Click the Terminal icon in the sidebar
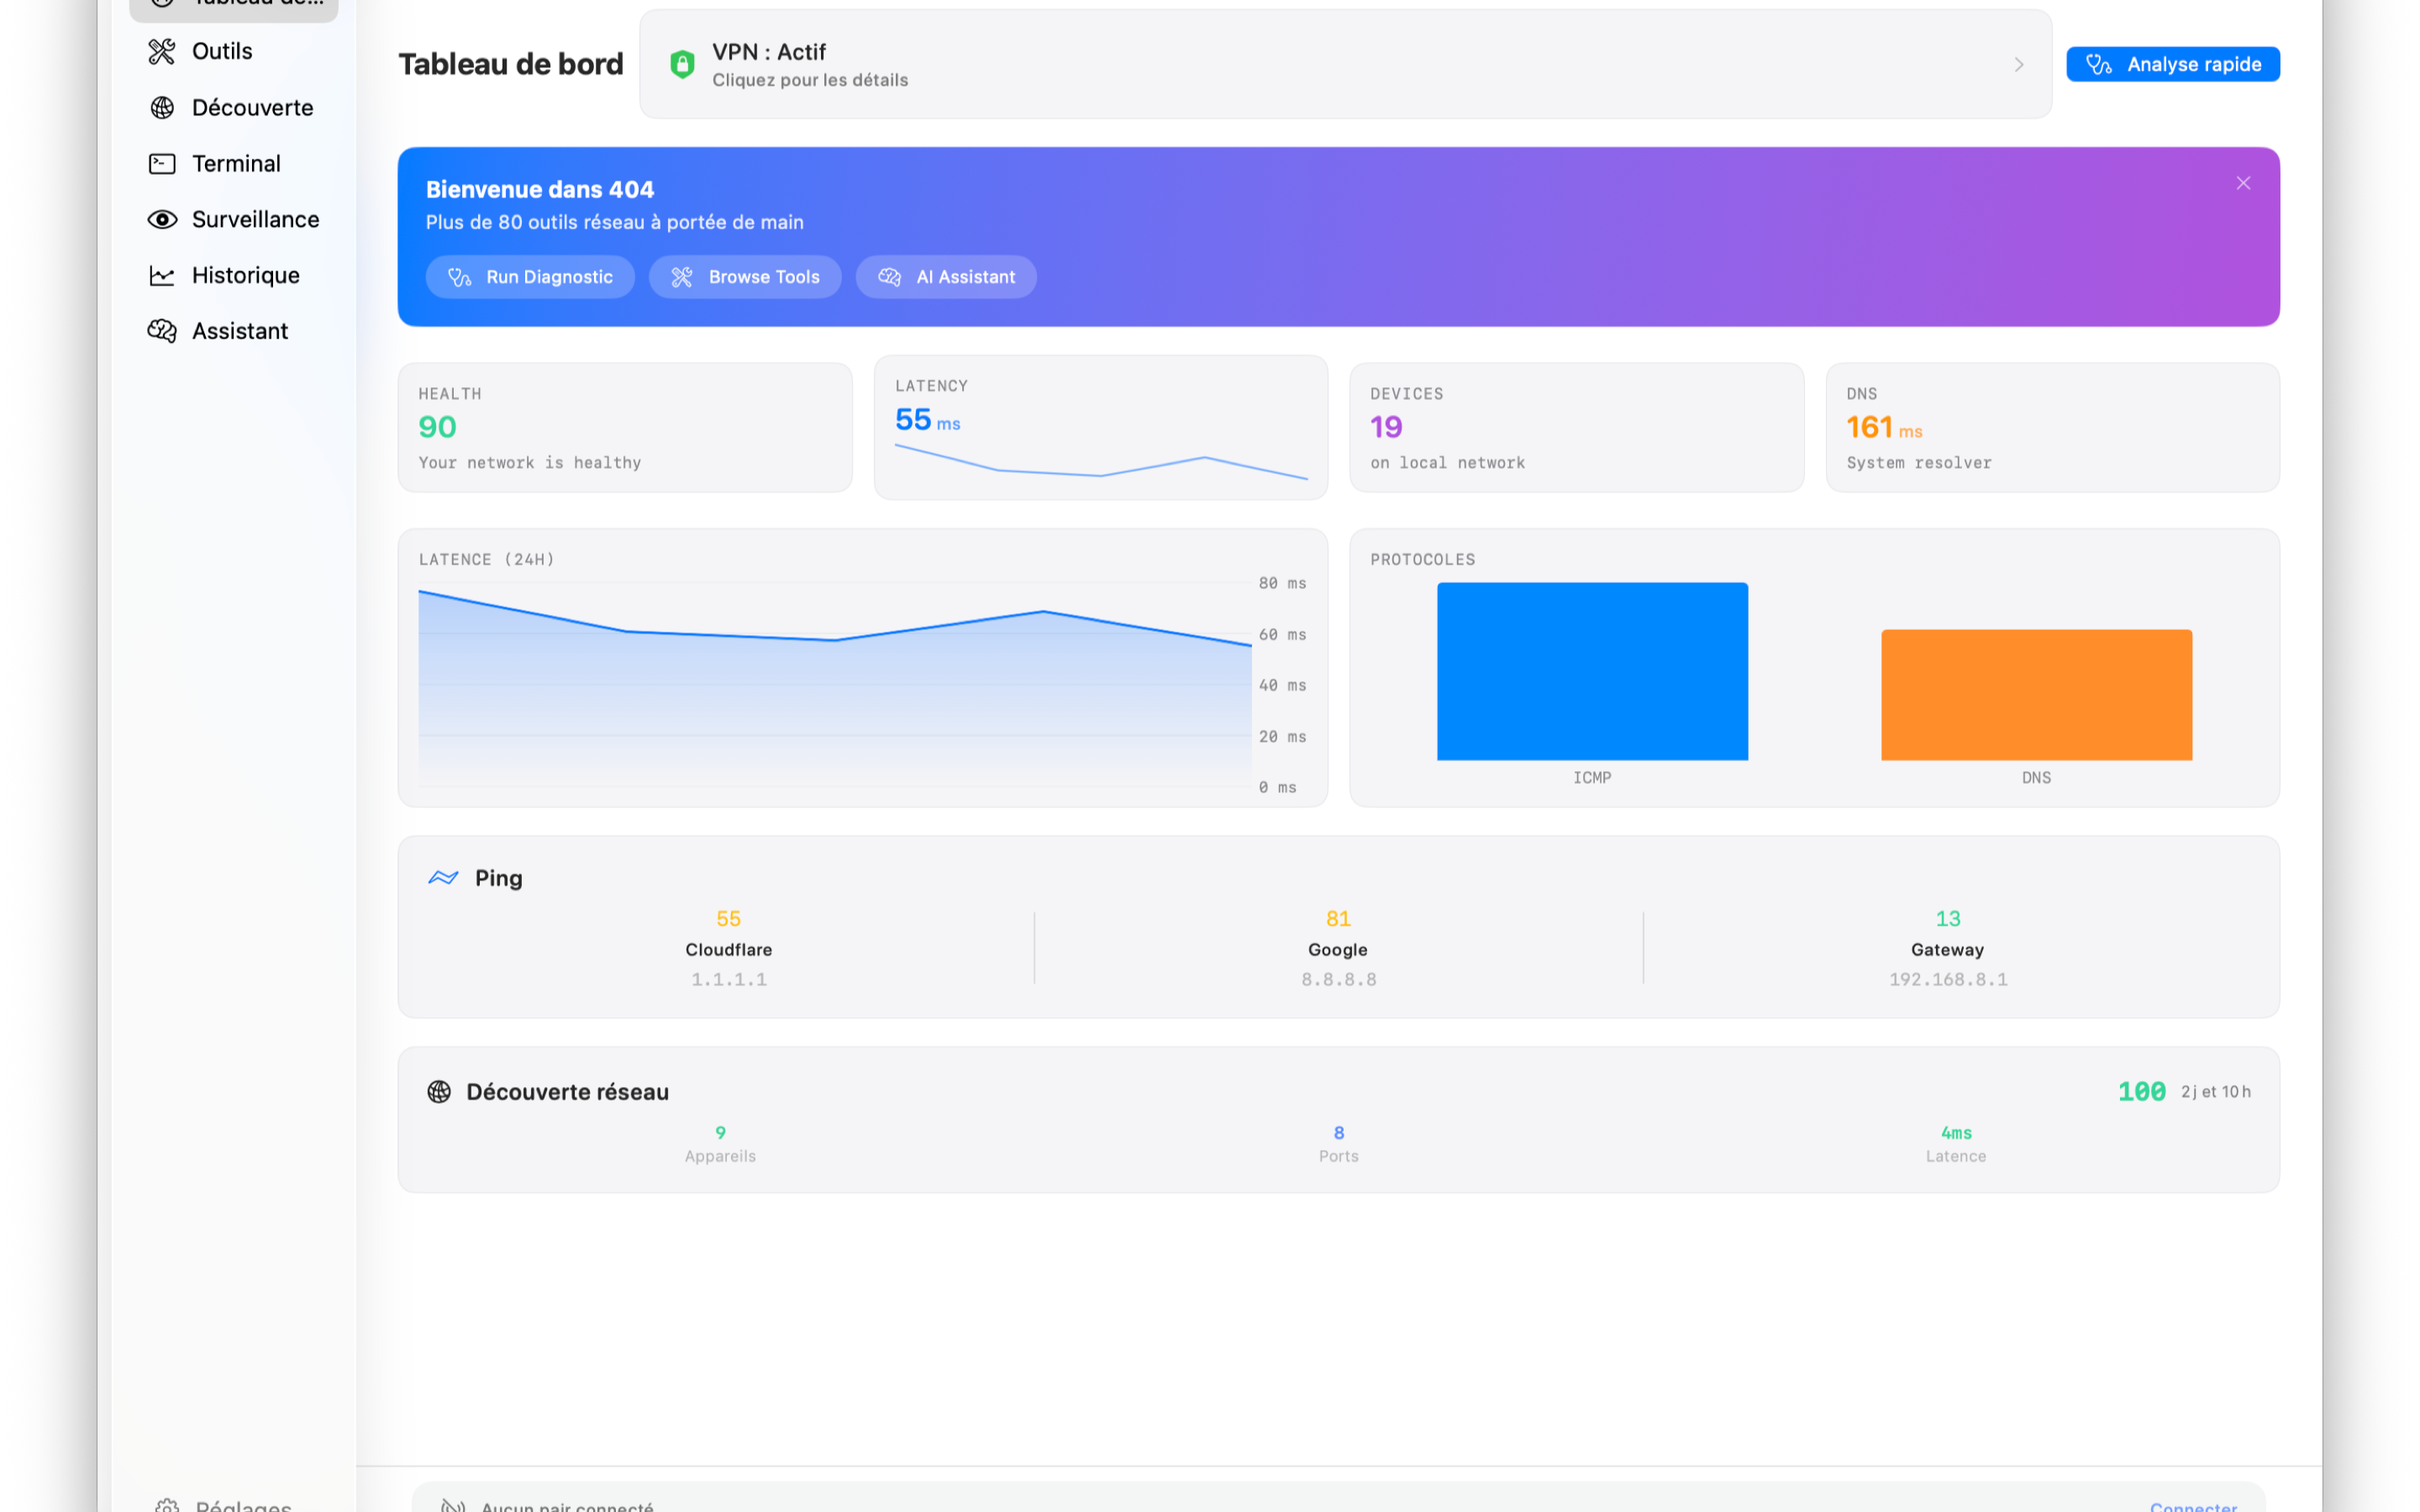This screenshot has width=2420, height=1512. [162, 163]
